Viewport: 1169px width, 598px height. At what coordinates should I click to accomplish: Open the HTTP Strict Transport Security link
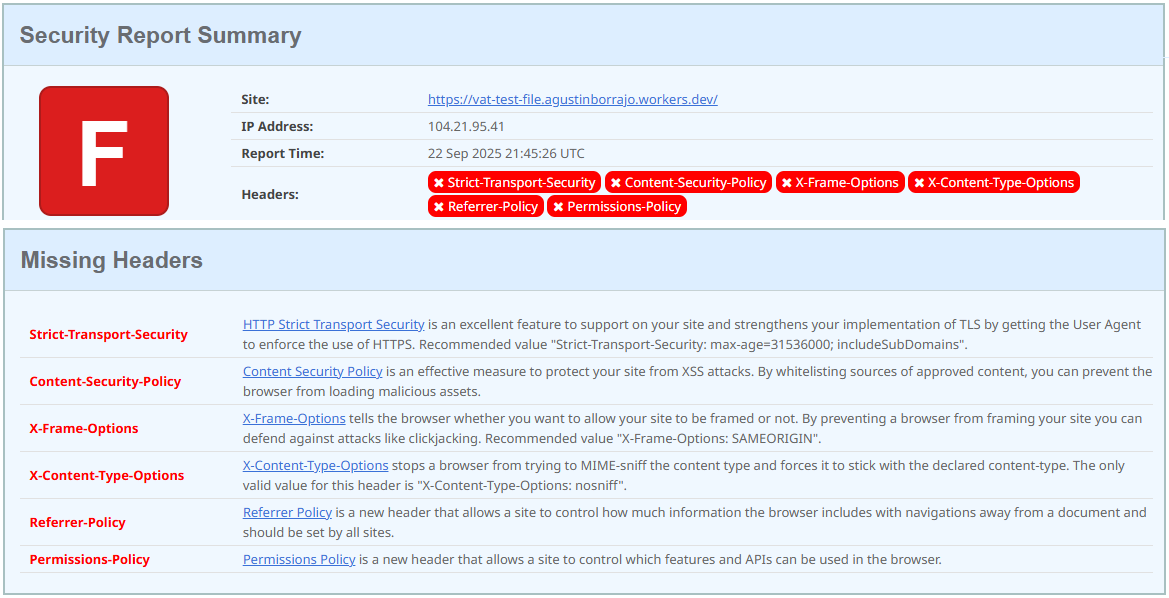pos(333,325)
